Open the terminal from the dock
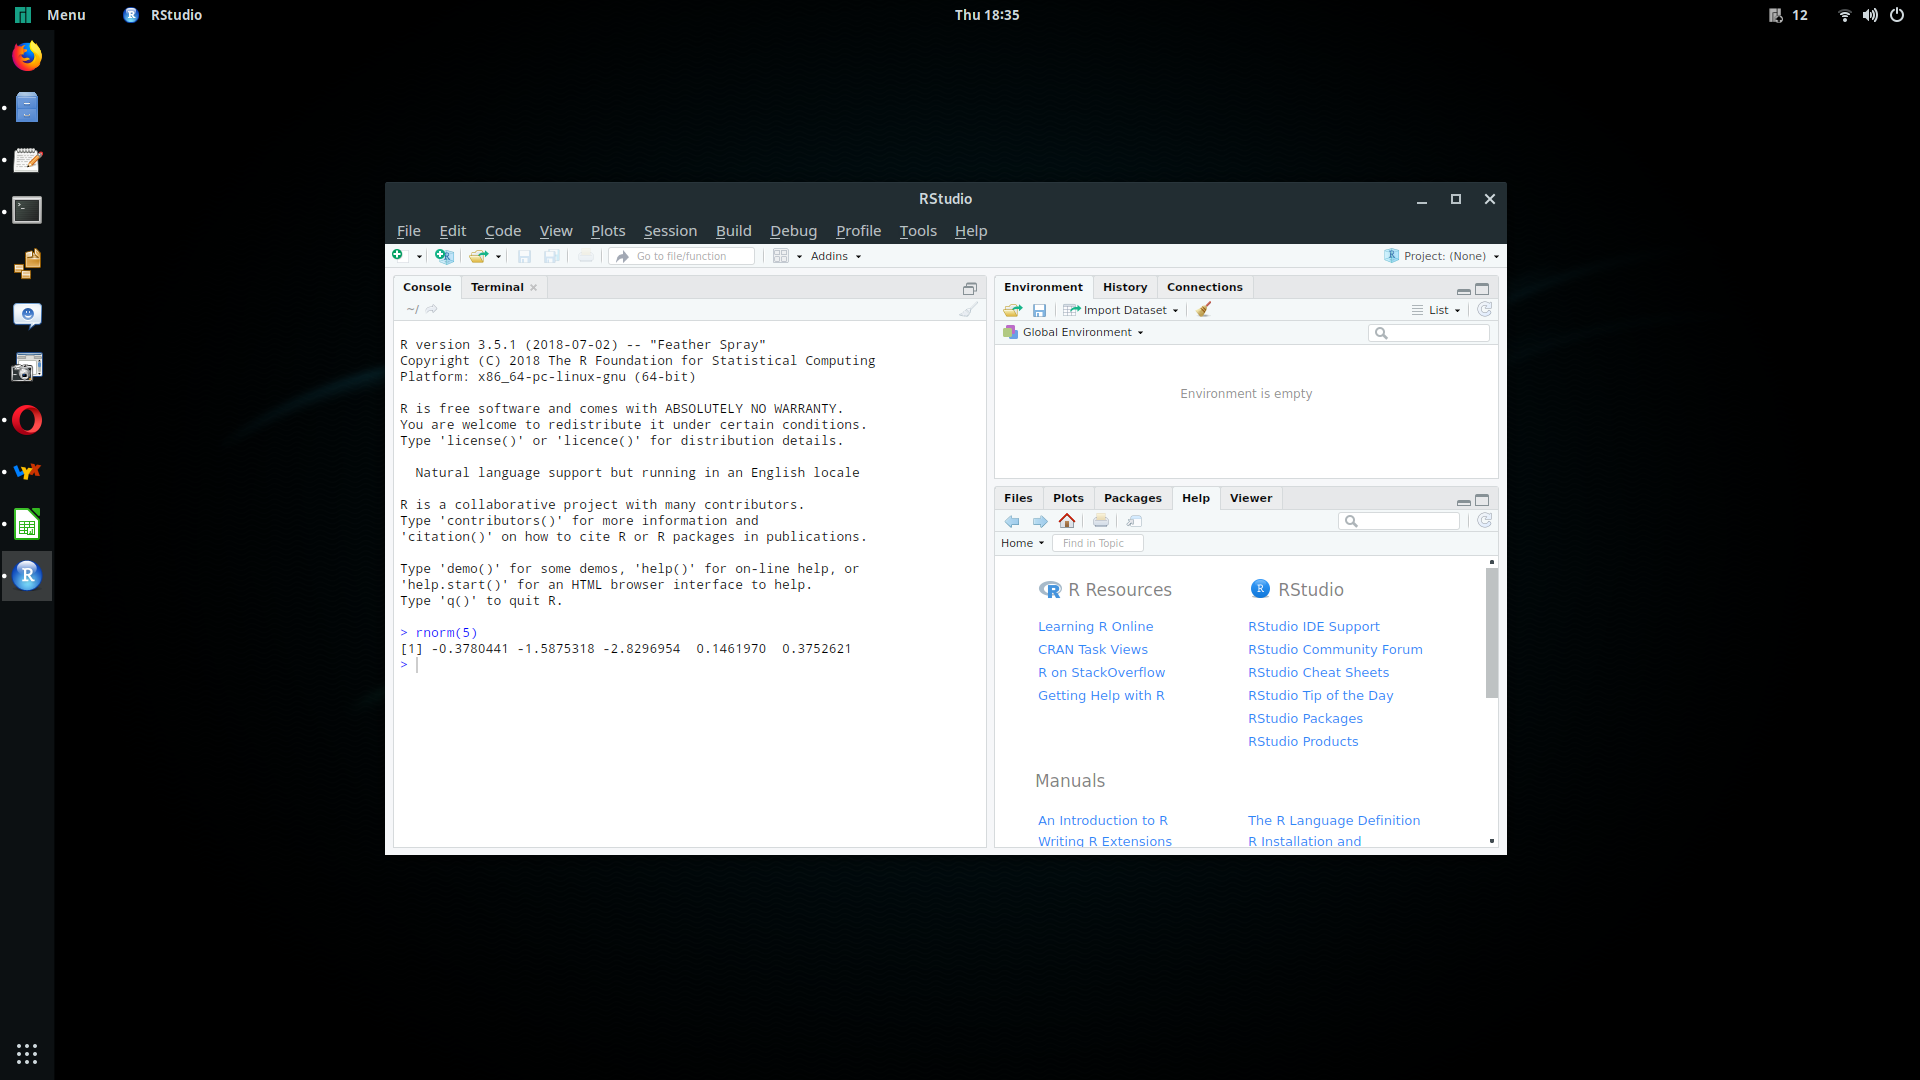 click(27, 211)
